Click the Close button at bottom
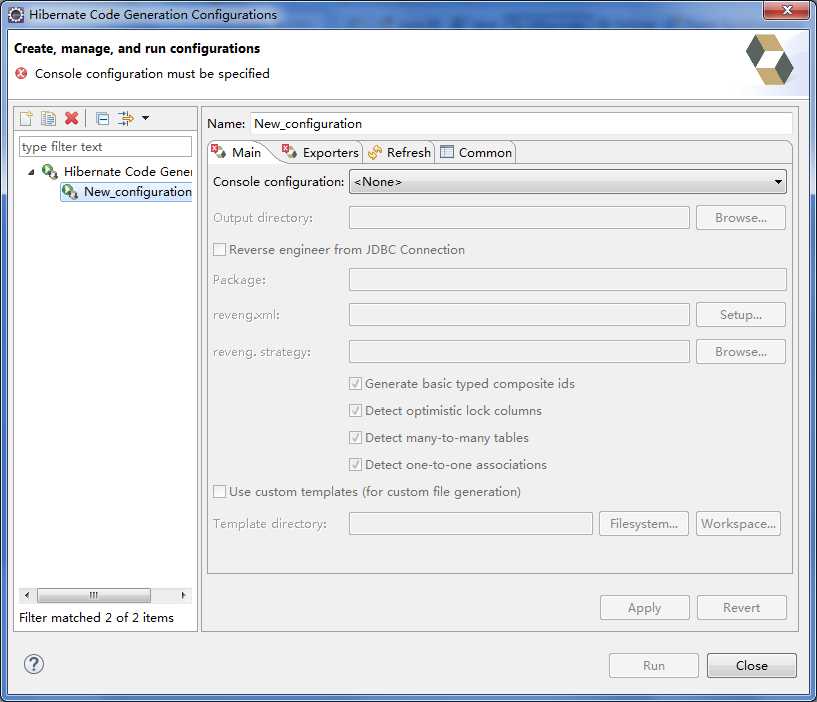This screenshot has height=702, width=817. point(751,666)
